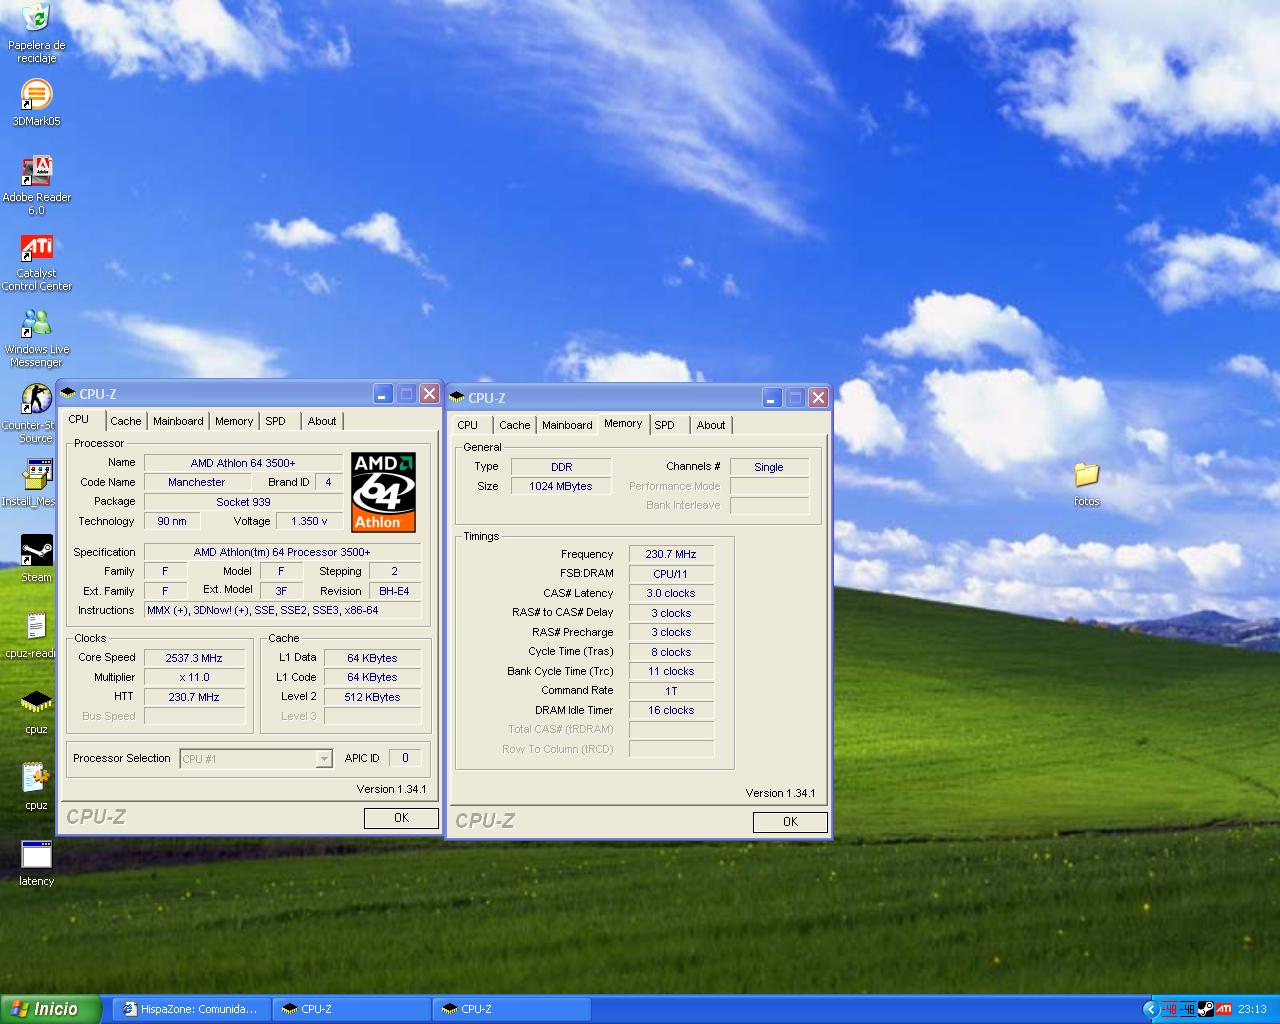Switch to SPD tab in right CPU-Z
The image size is (1280, 1024).
click(664, 425)
